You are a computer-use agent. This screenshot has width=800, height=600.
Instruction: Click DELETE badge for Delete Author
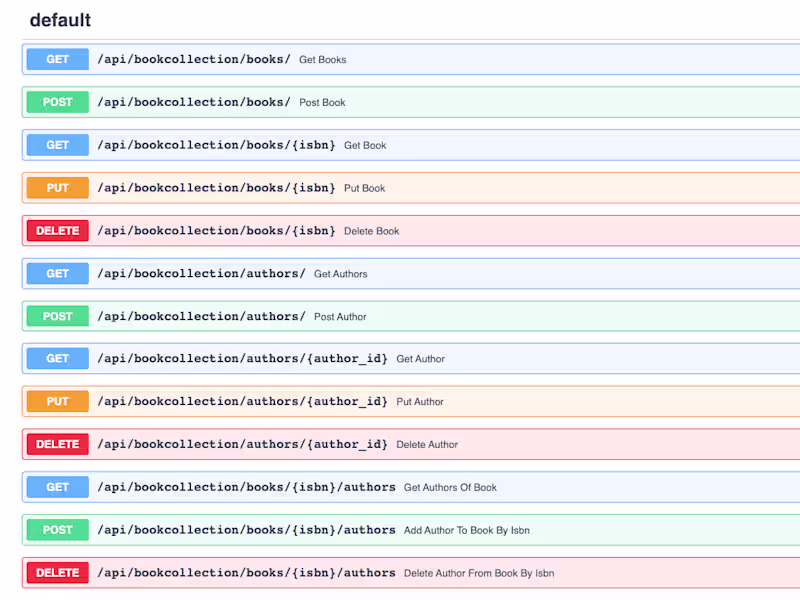click(58, 444)
